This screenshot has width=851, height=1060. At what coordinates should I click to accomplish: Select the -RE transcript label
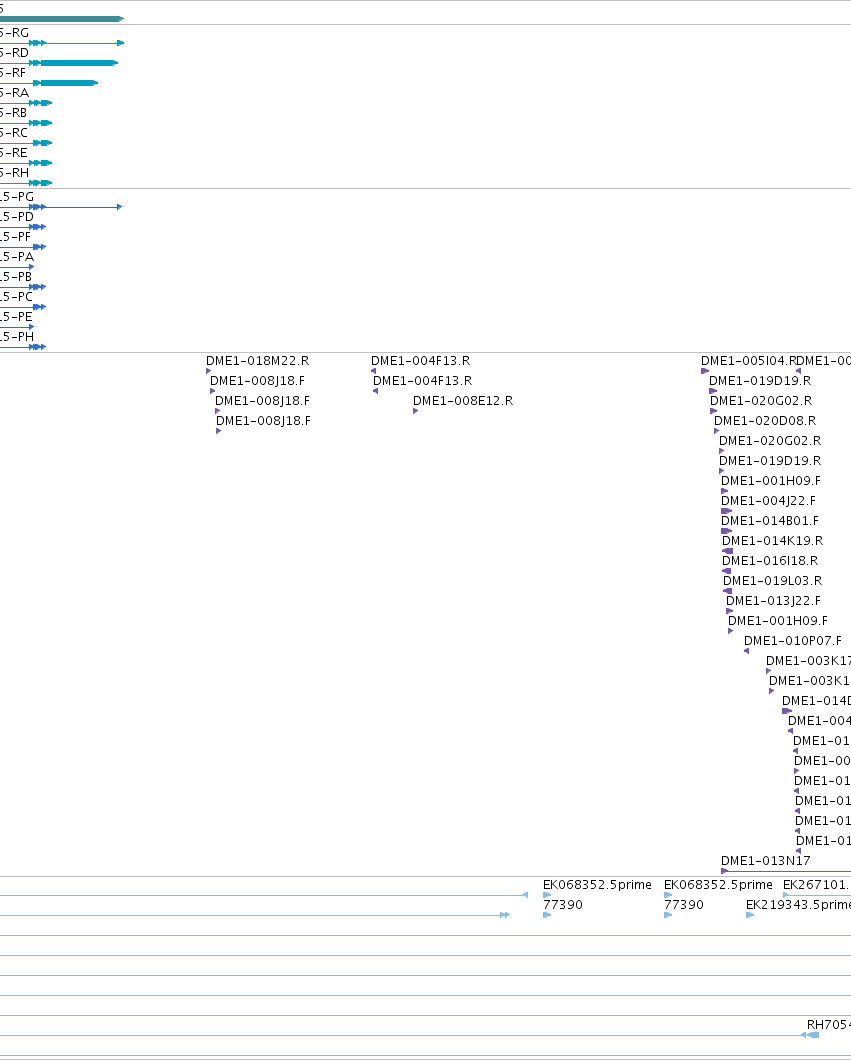tap(14, 152)
